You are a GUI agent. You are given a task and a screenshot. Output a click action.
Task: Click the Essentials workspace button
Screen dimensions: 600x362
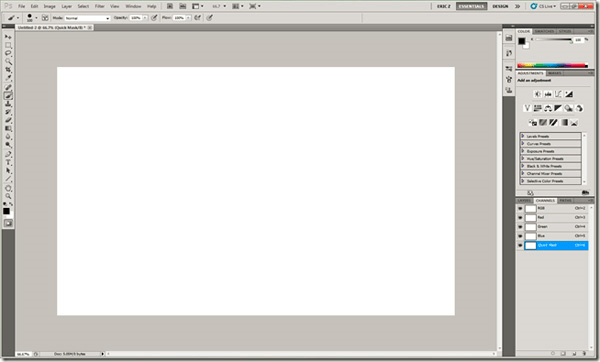click(471, 7)
